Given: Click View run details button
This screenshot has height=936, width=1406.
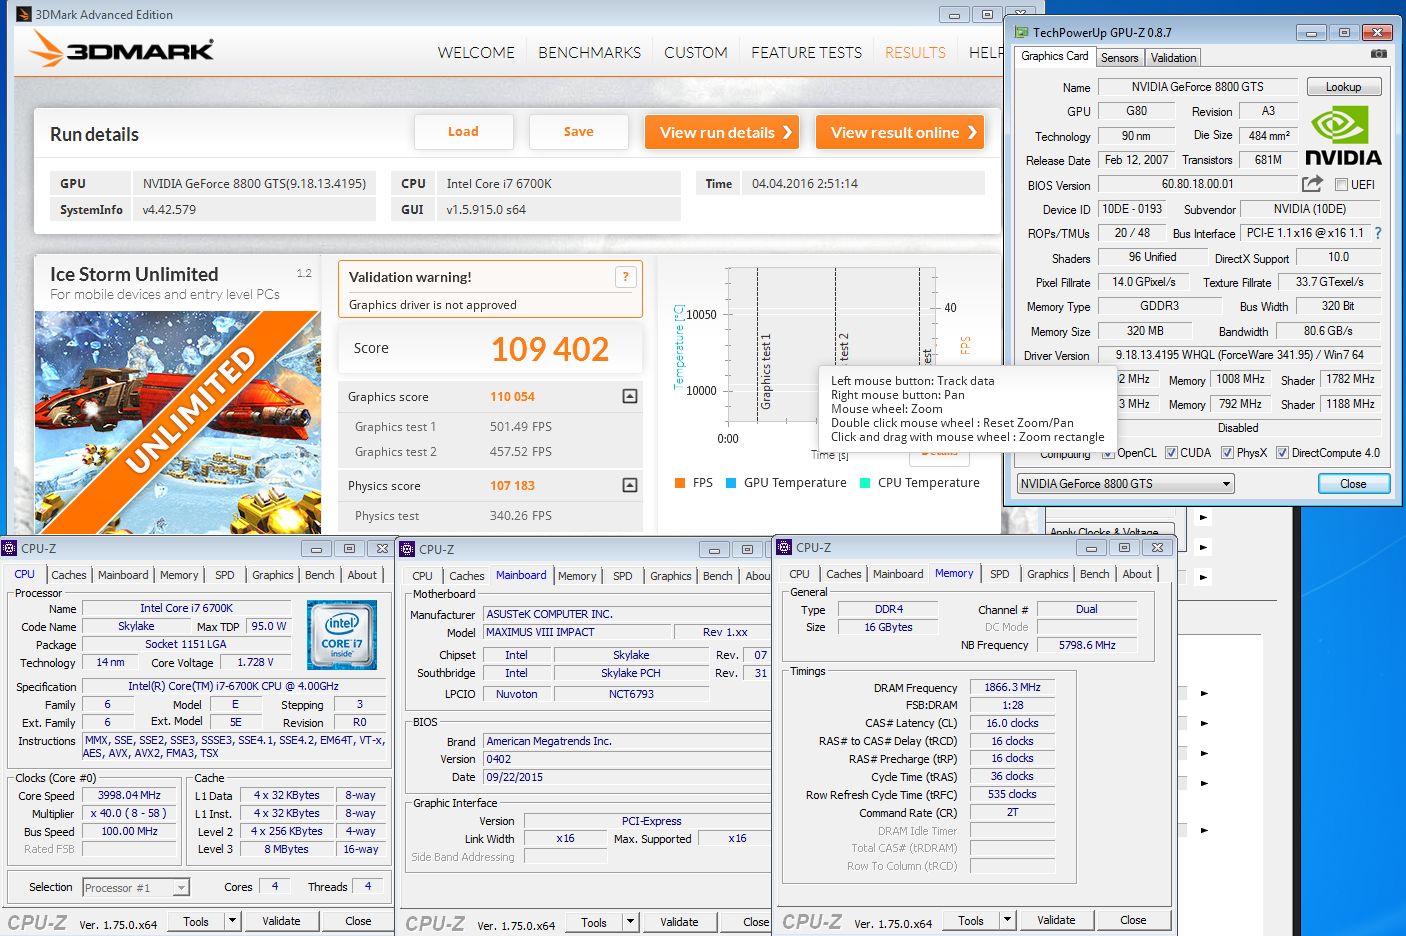Looking at the screenshot, I should (721, 132).
